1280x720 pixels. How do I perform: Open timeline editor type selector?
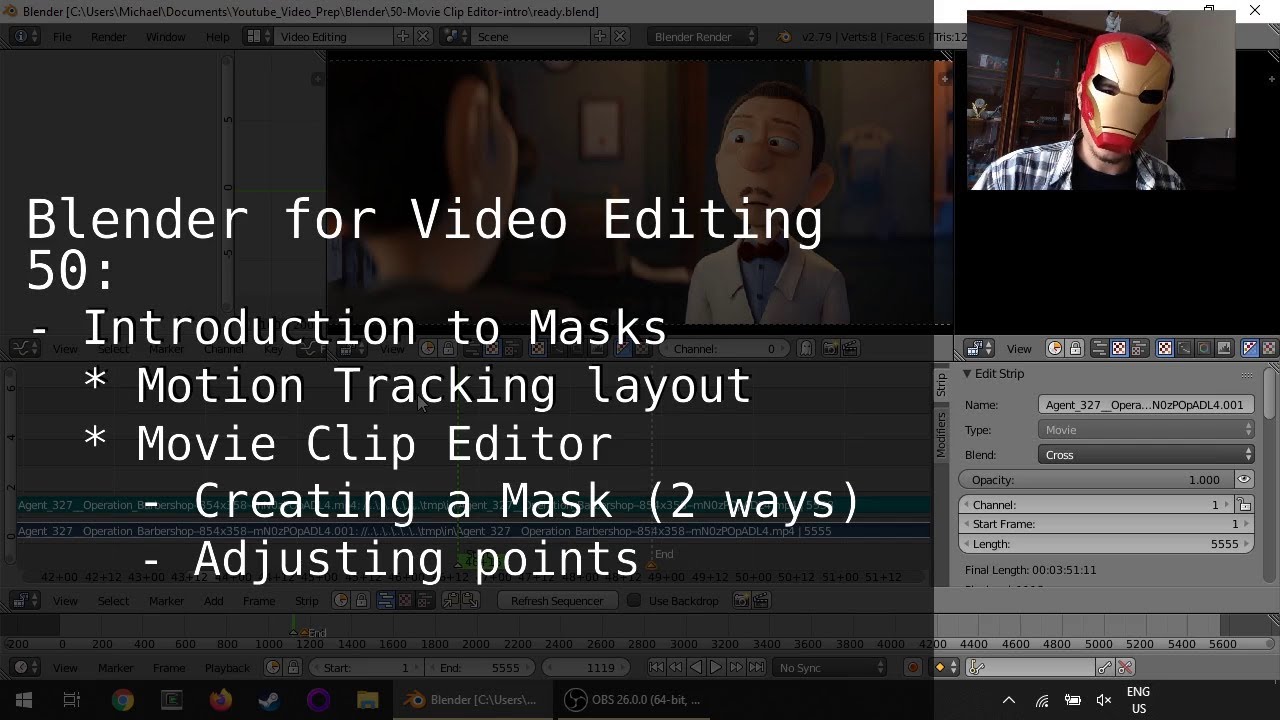[24, 668]
